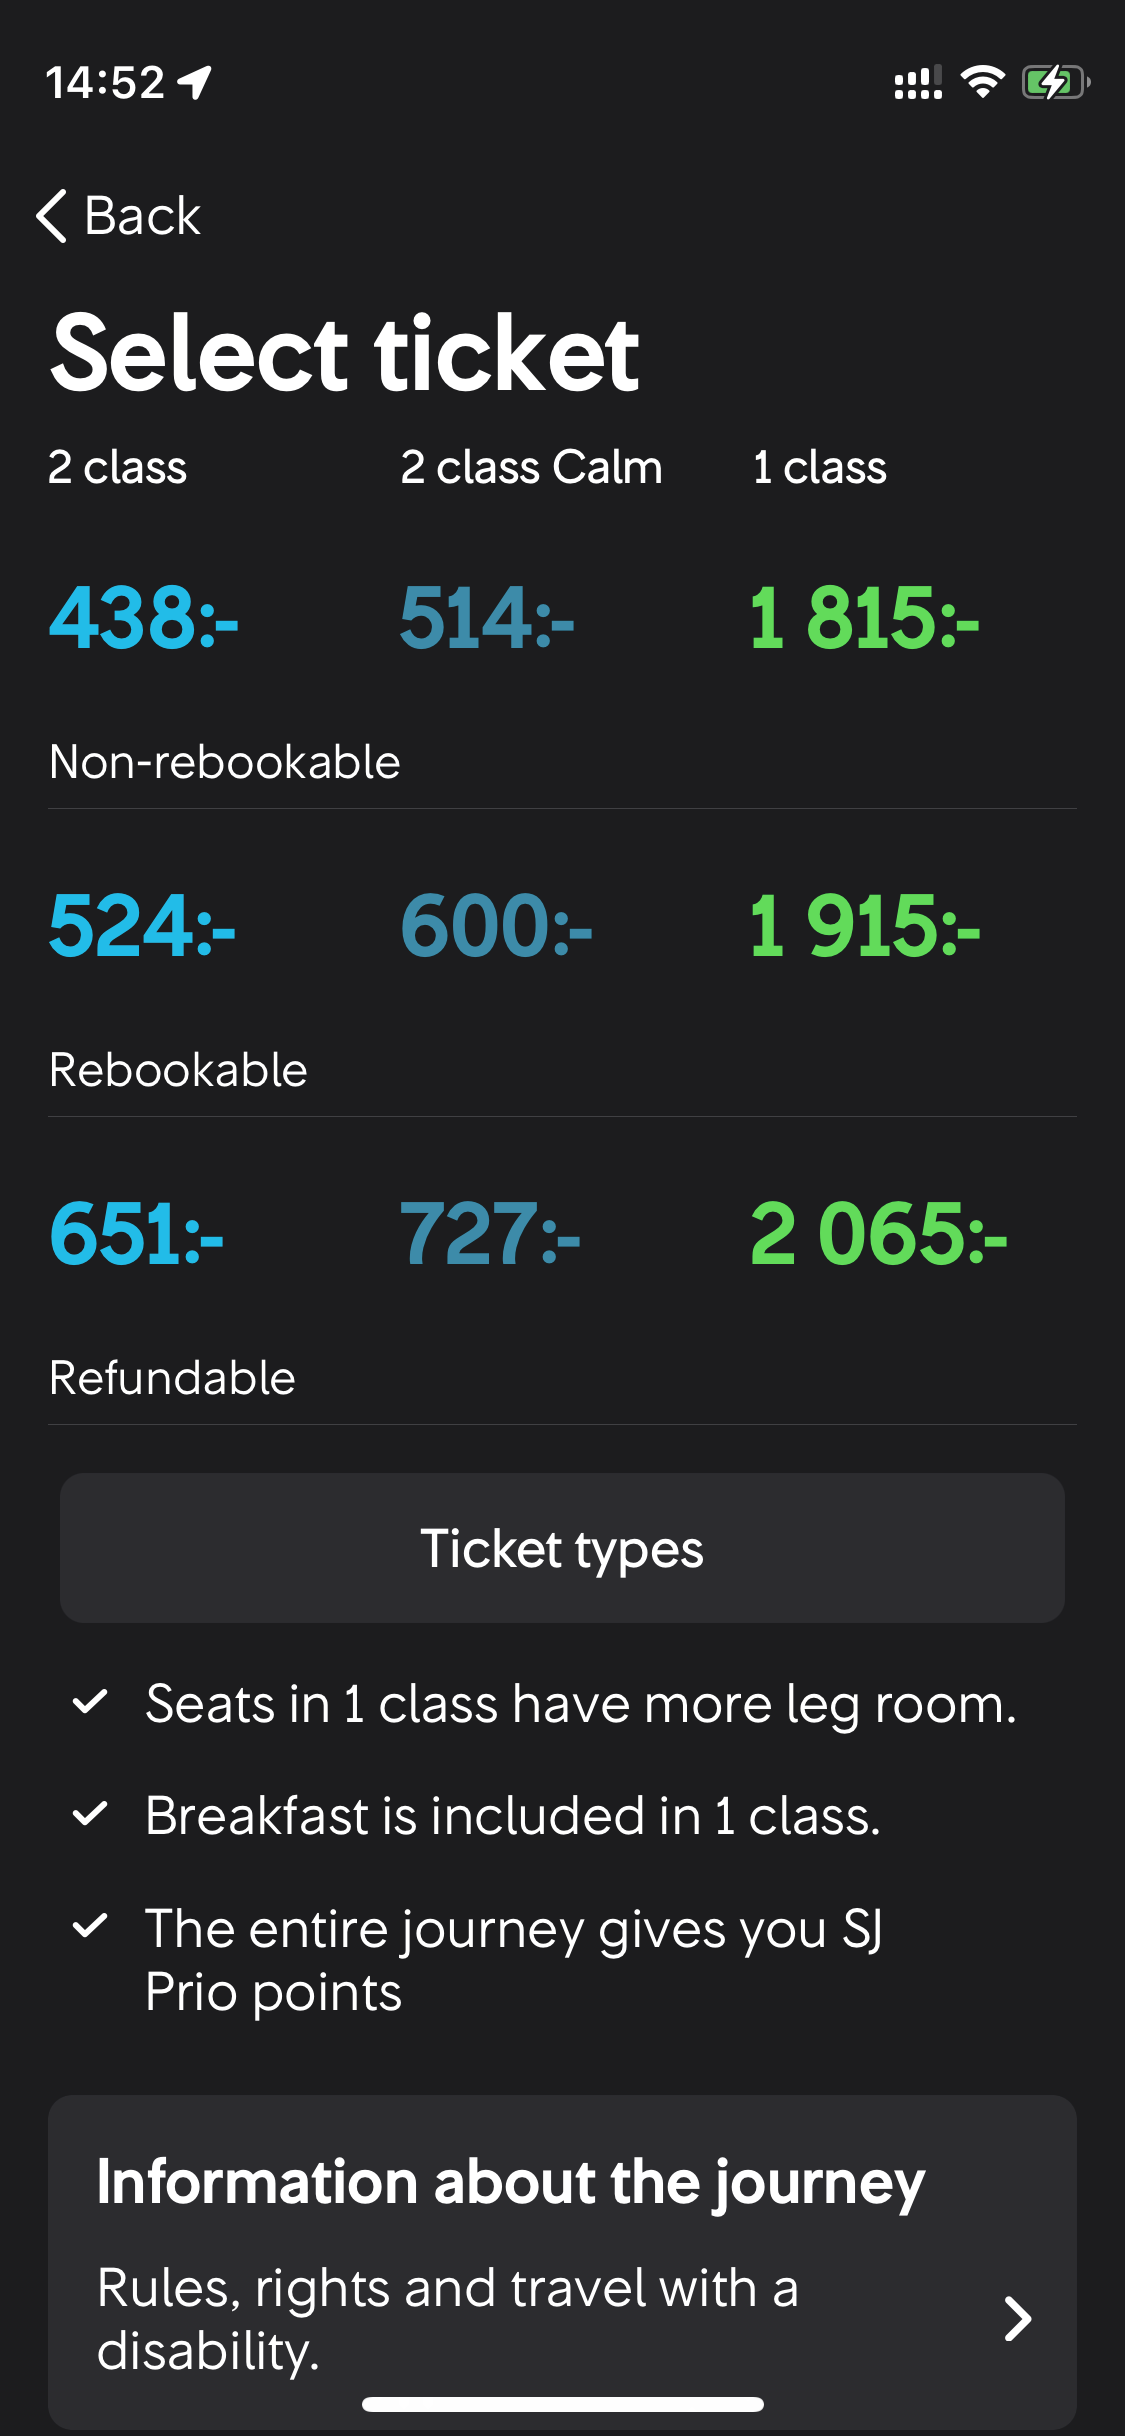
Task: Tap the back chevron arrow icon
Action: (52, 216)
